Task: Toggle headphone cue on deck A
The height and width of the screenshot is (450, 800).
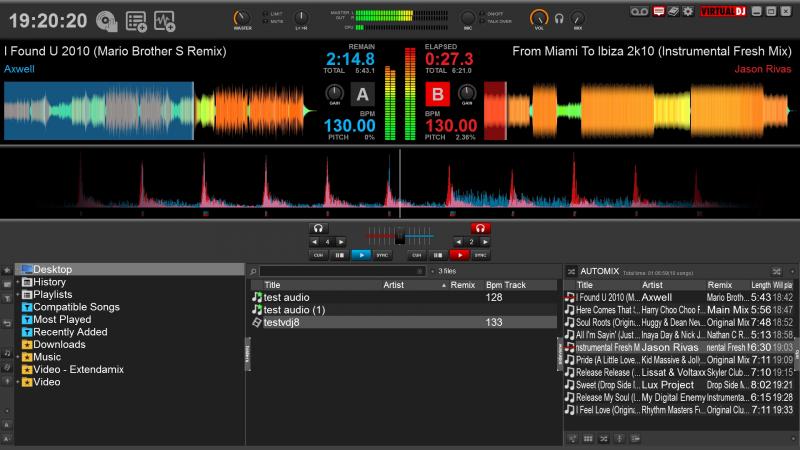Action: pos(319,228)
